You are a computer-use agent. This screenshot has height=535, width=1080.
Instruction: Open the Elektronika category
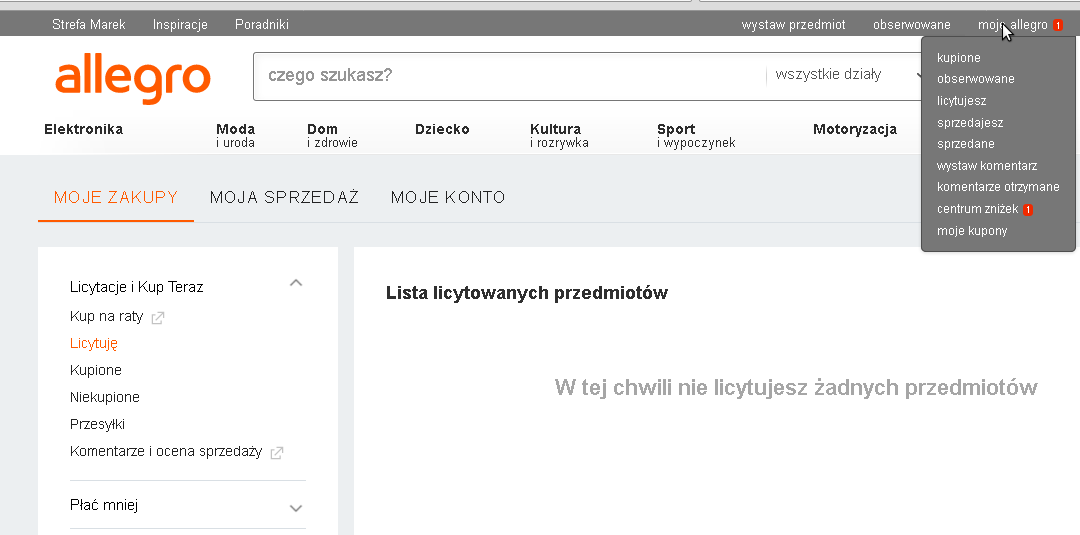[x=83, y=129]
